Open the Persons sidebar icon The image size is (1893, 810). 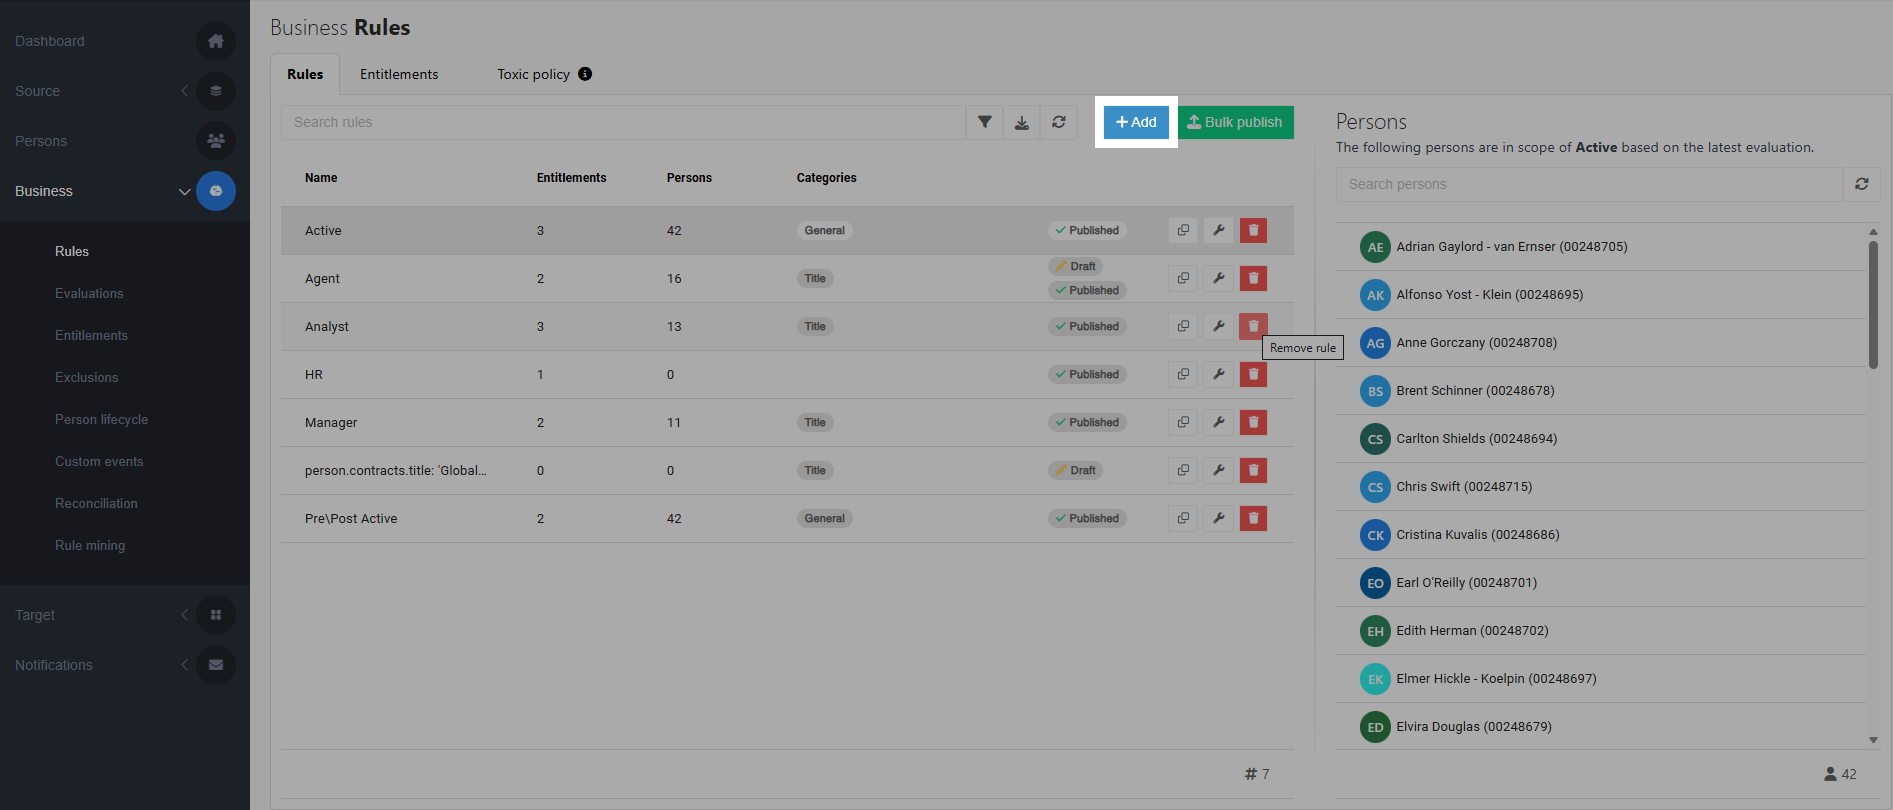click(x=216, y=141)
